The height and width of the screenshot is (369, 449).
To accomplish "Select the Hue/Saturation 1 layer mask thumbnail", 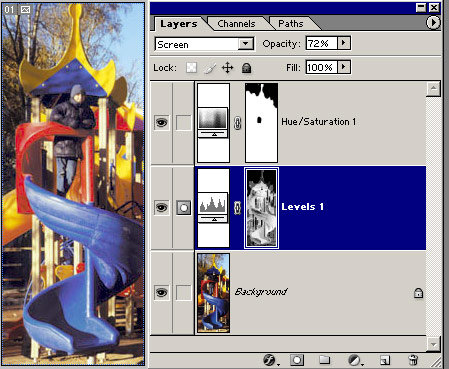I will [261, 123].
